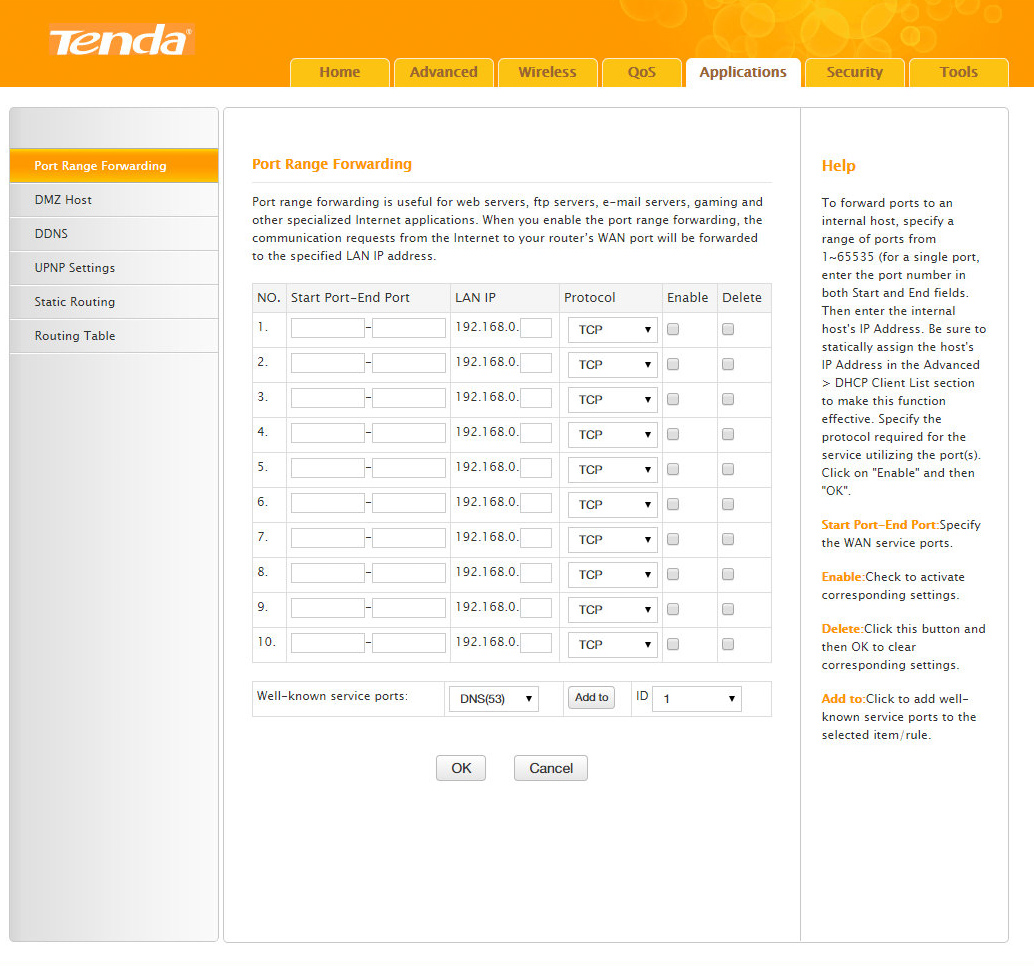
Task: Click 'Start Port-End Port:' help term
Action: [880, 525]
